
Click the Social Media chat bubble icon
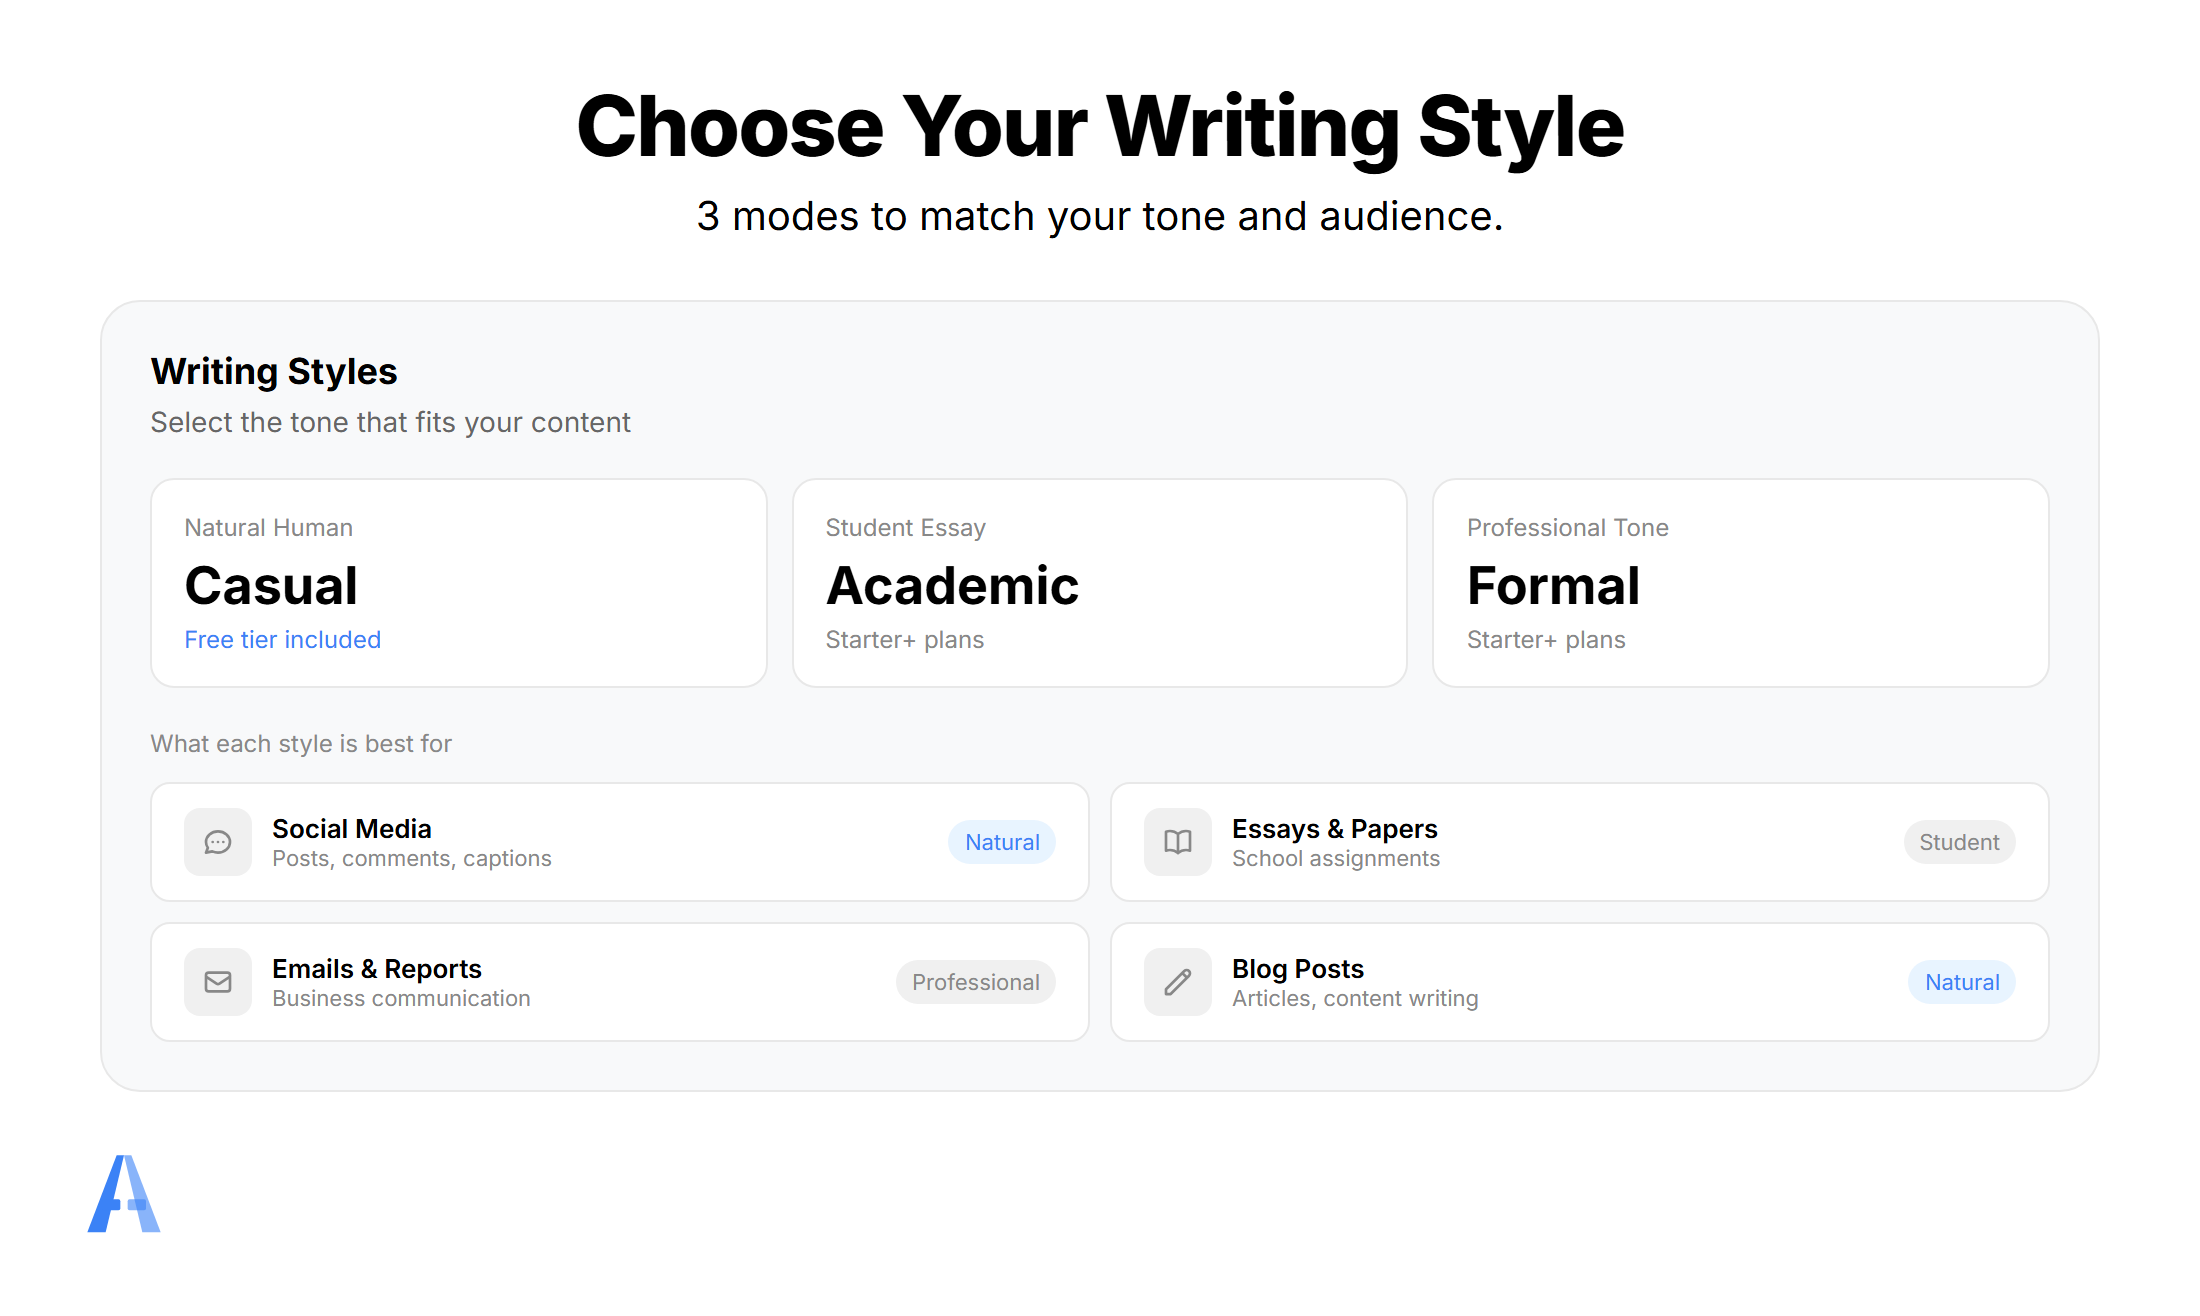pyautogui.click(x=218, y=842)
